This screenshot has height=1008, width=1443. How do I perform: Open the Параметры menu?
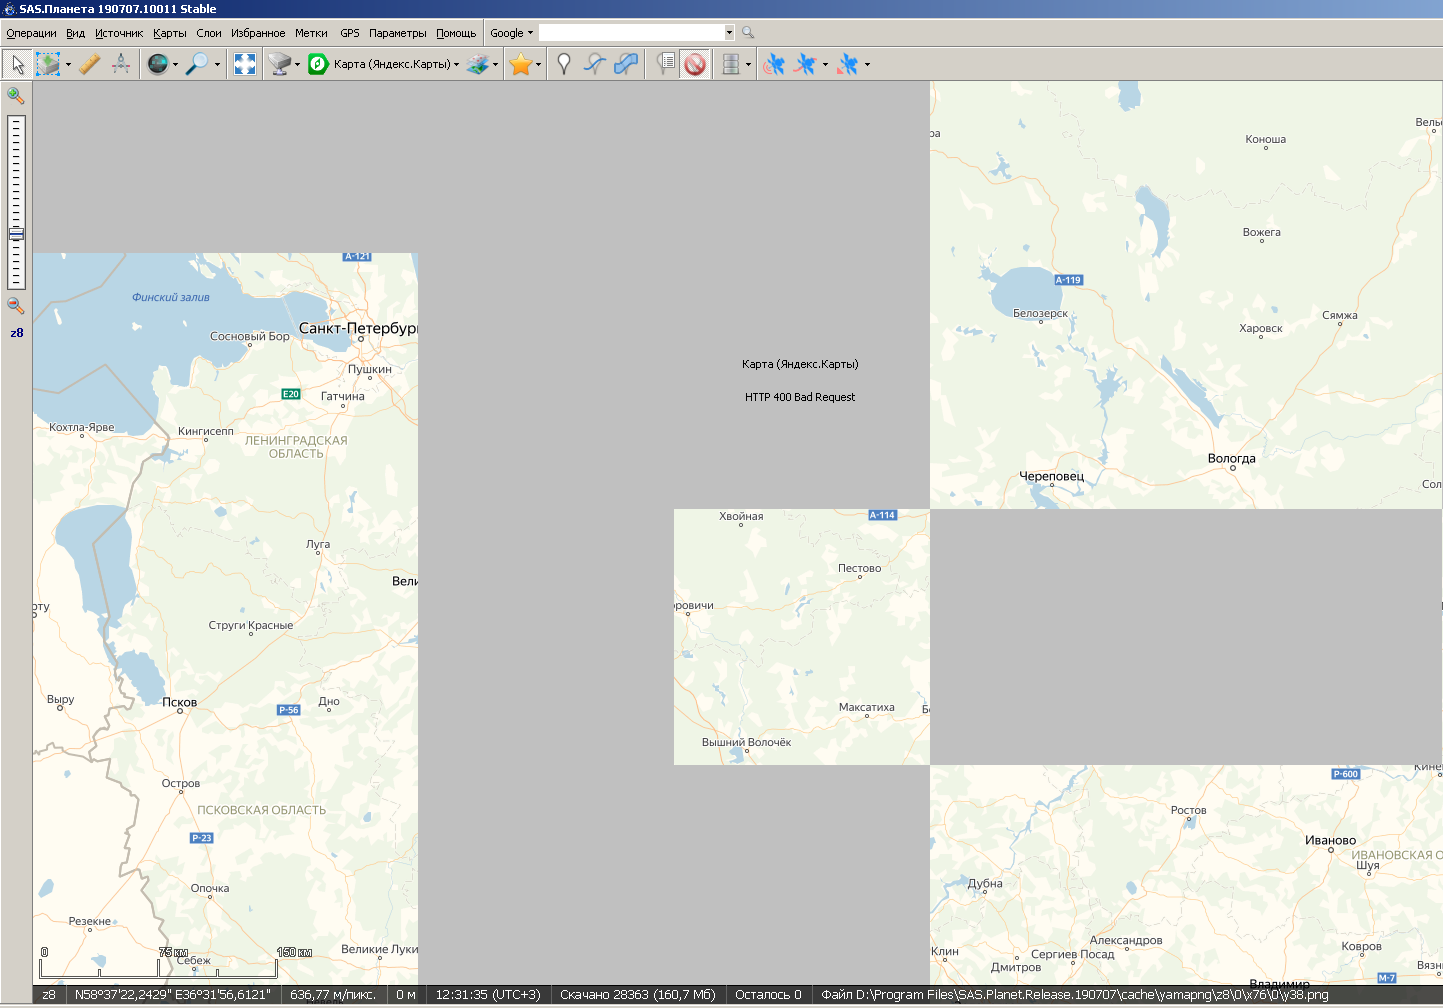[397, 33]
